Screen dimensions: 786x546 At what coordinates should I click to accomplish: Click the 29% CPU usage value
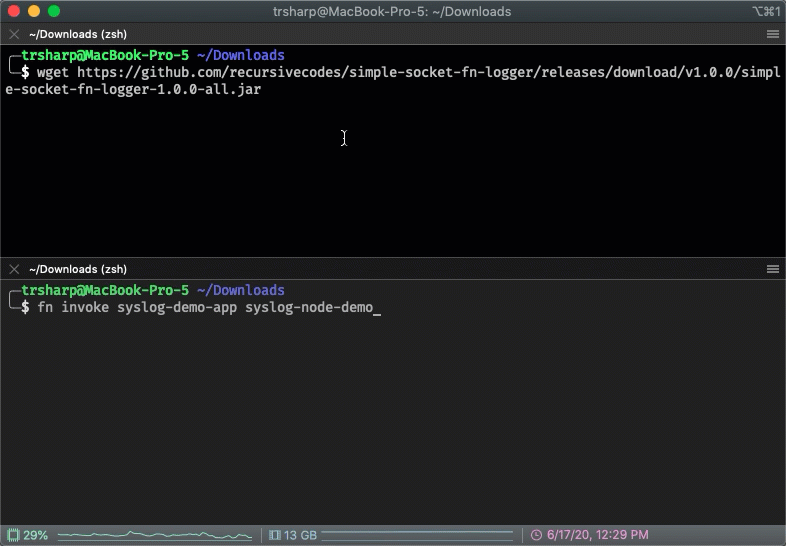pos(36,535)
